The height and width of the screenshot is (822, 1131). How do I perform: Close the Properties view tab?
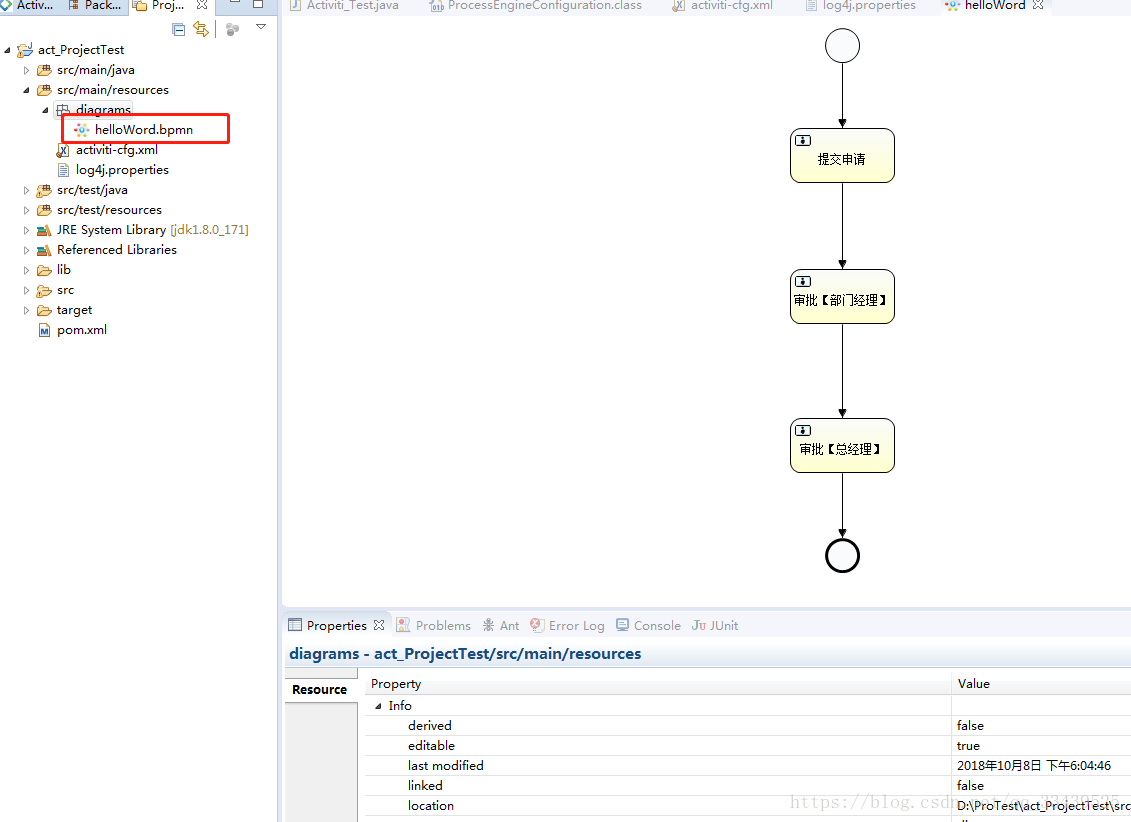[379, 625]
